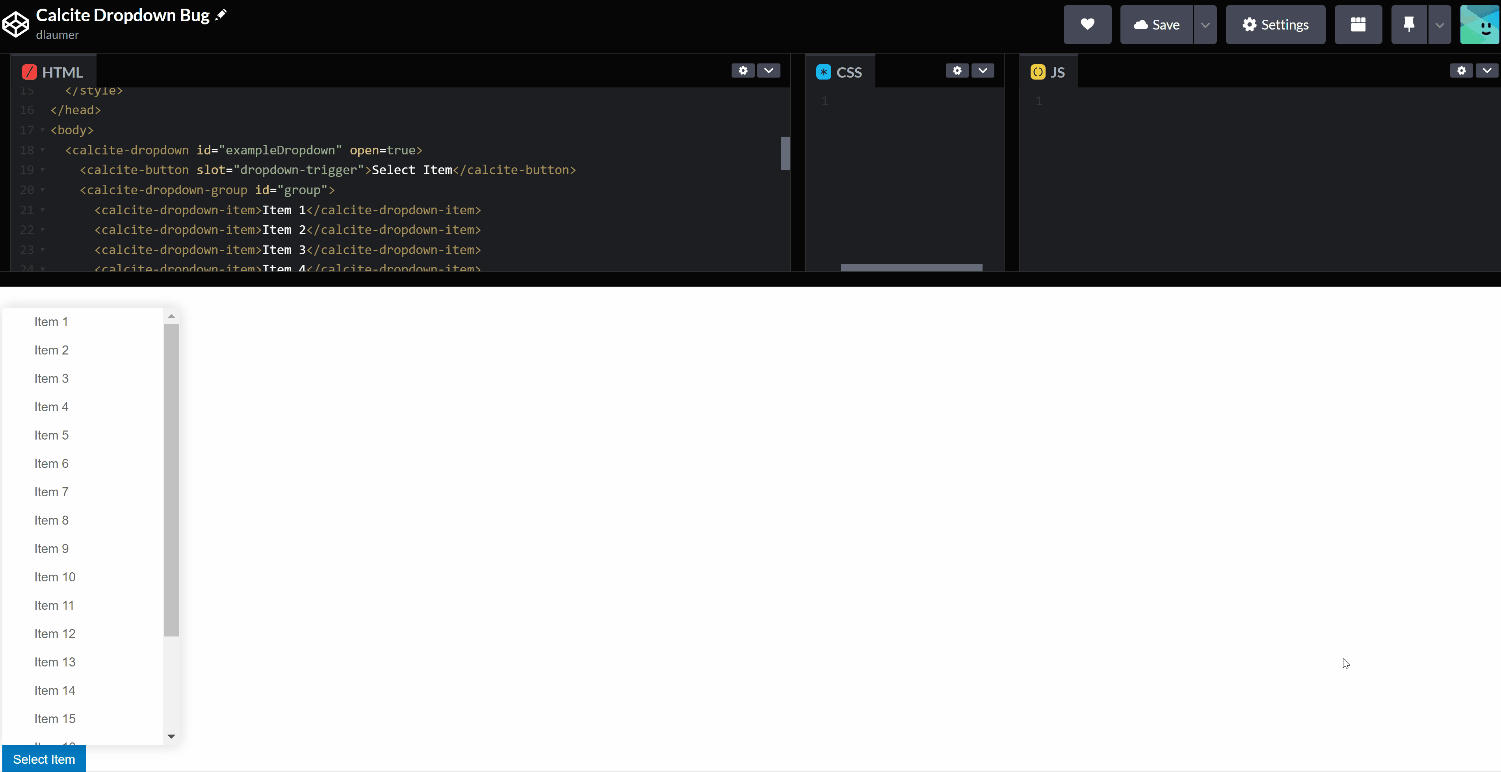The height and width of the screenshot is (772, 1501).
Task: Select the CSS editor tab
Action: tap(839, 72)
